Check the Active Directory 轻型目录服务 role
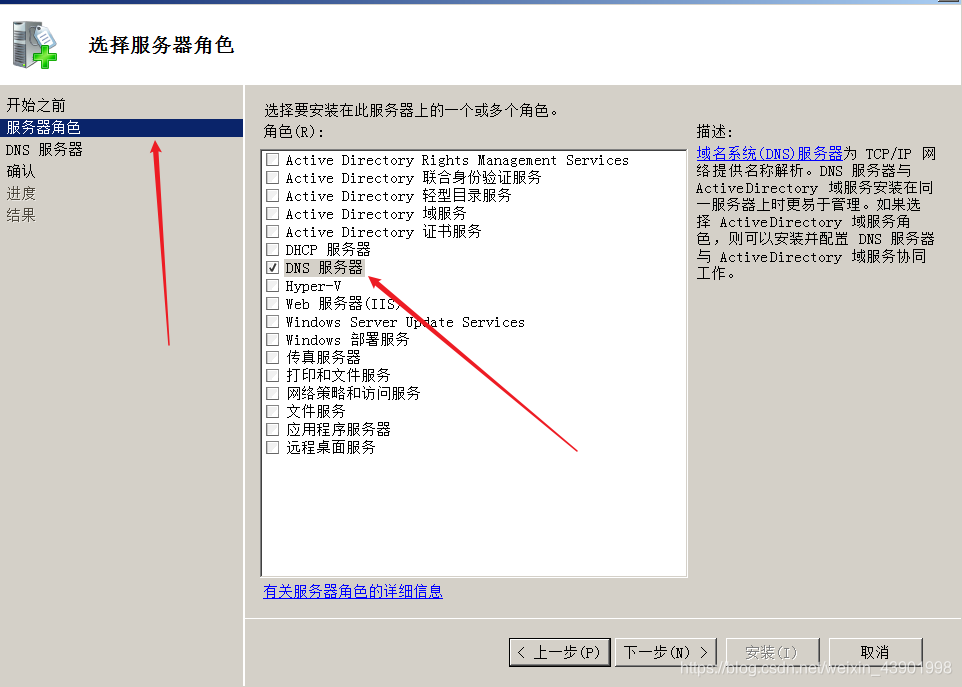Screen dimensions: 962x687 (272, 195)
